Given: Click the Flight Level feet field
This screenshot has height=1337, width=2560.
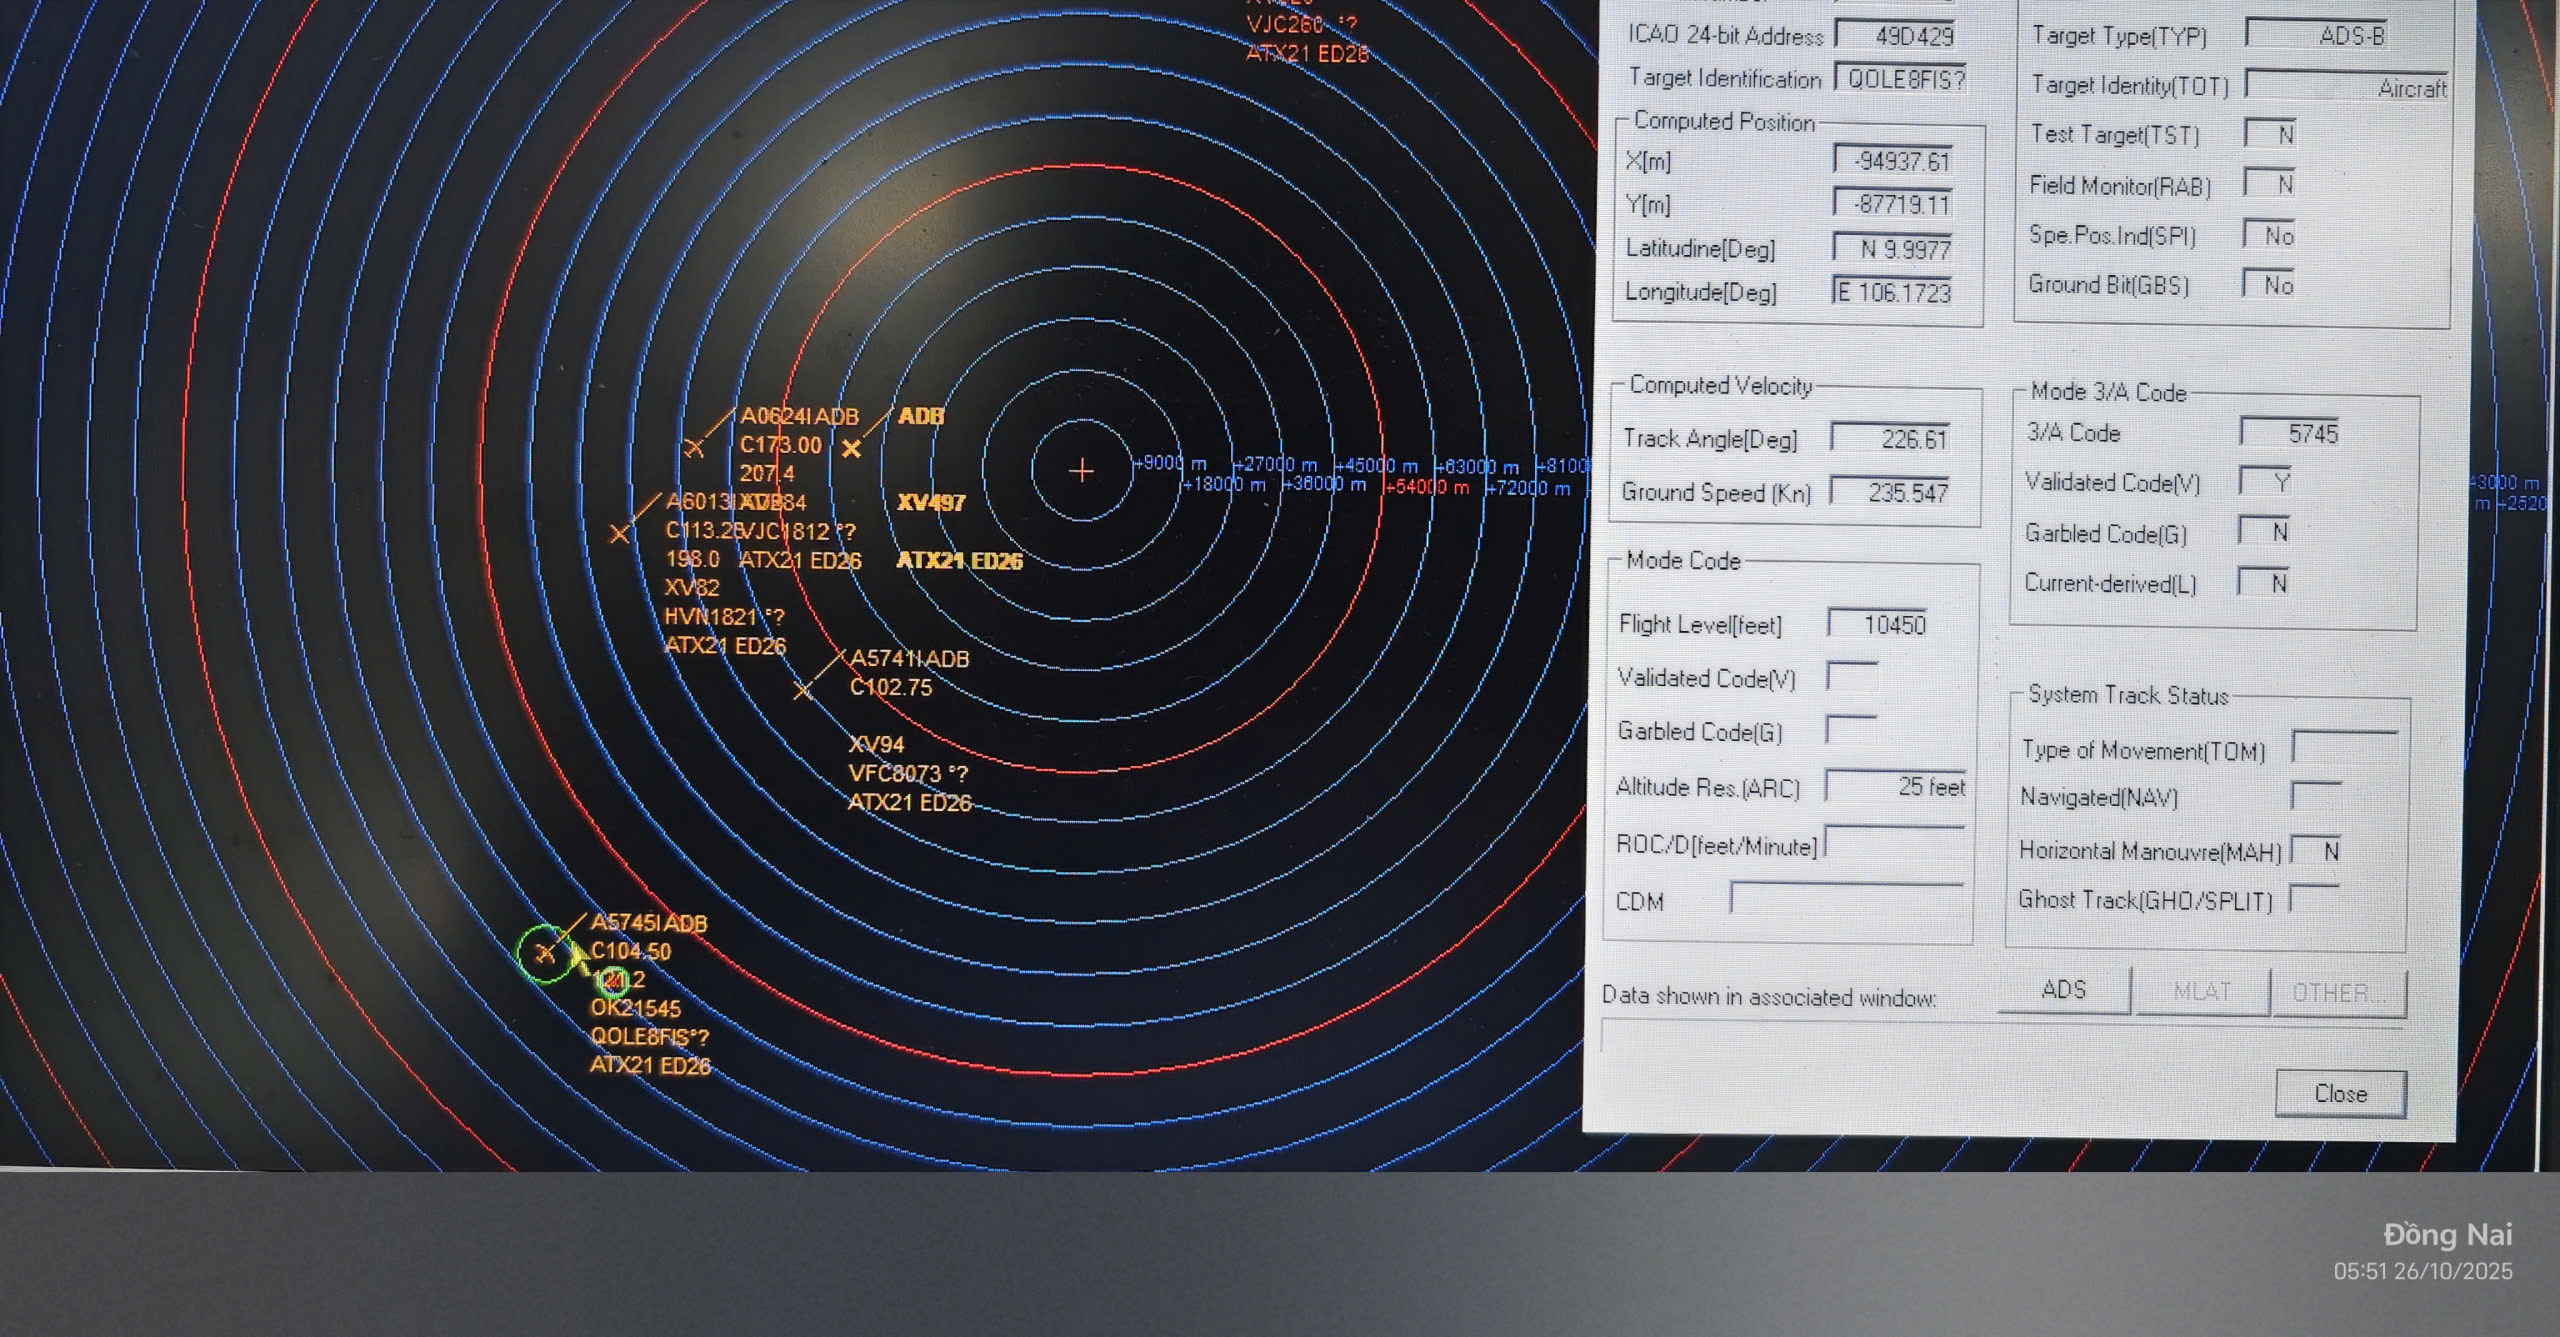Looking at the screenshot, I should pyautogui.click(x=1878, y=625).
